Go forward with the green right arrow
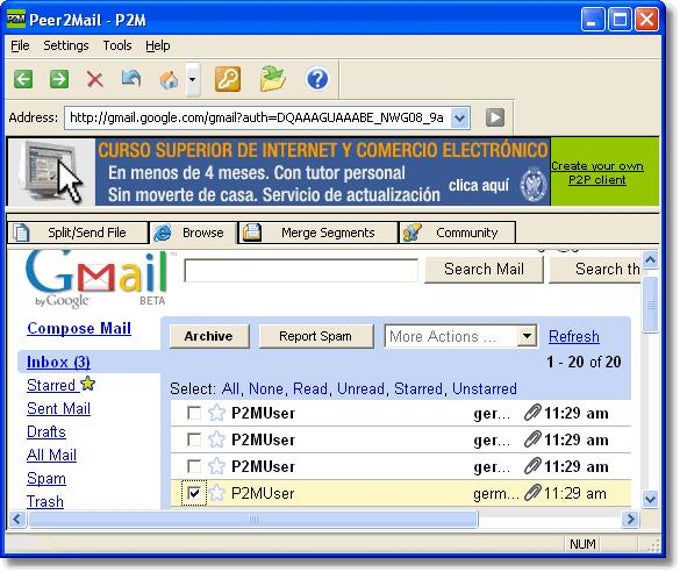 [x=59, y=79]
